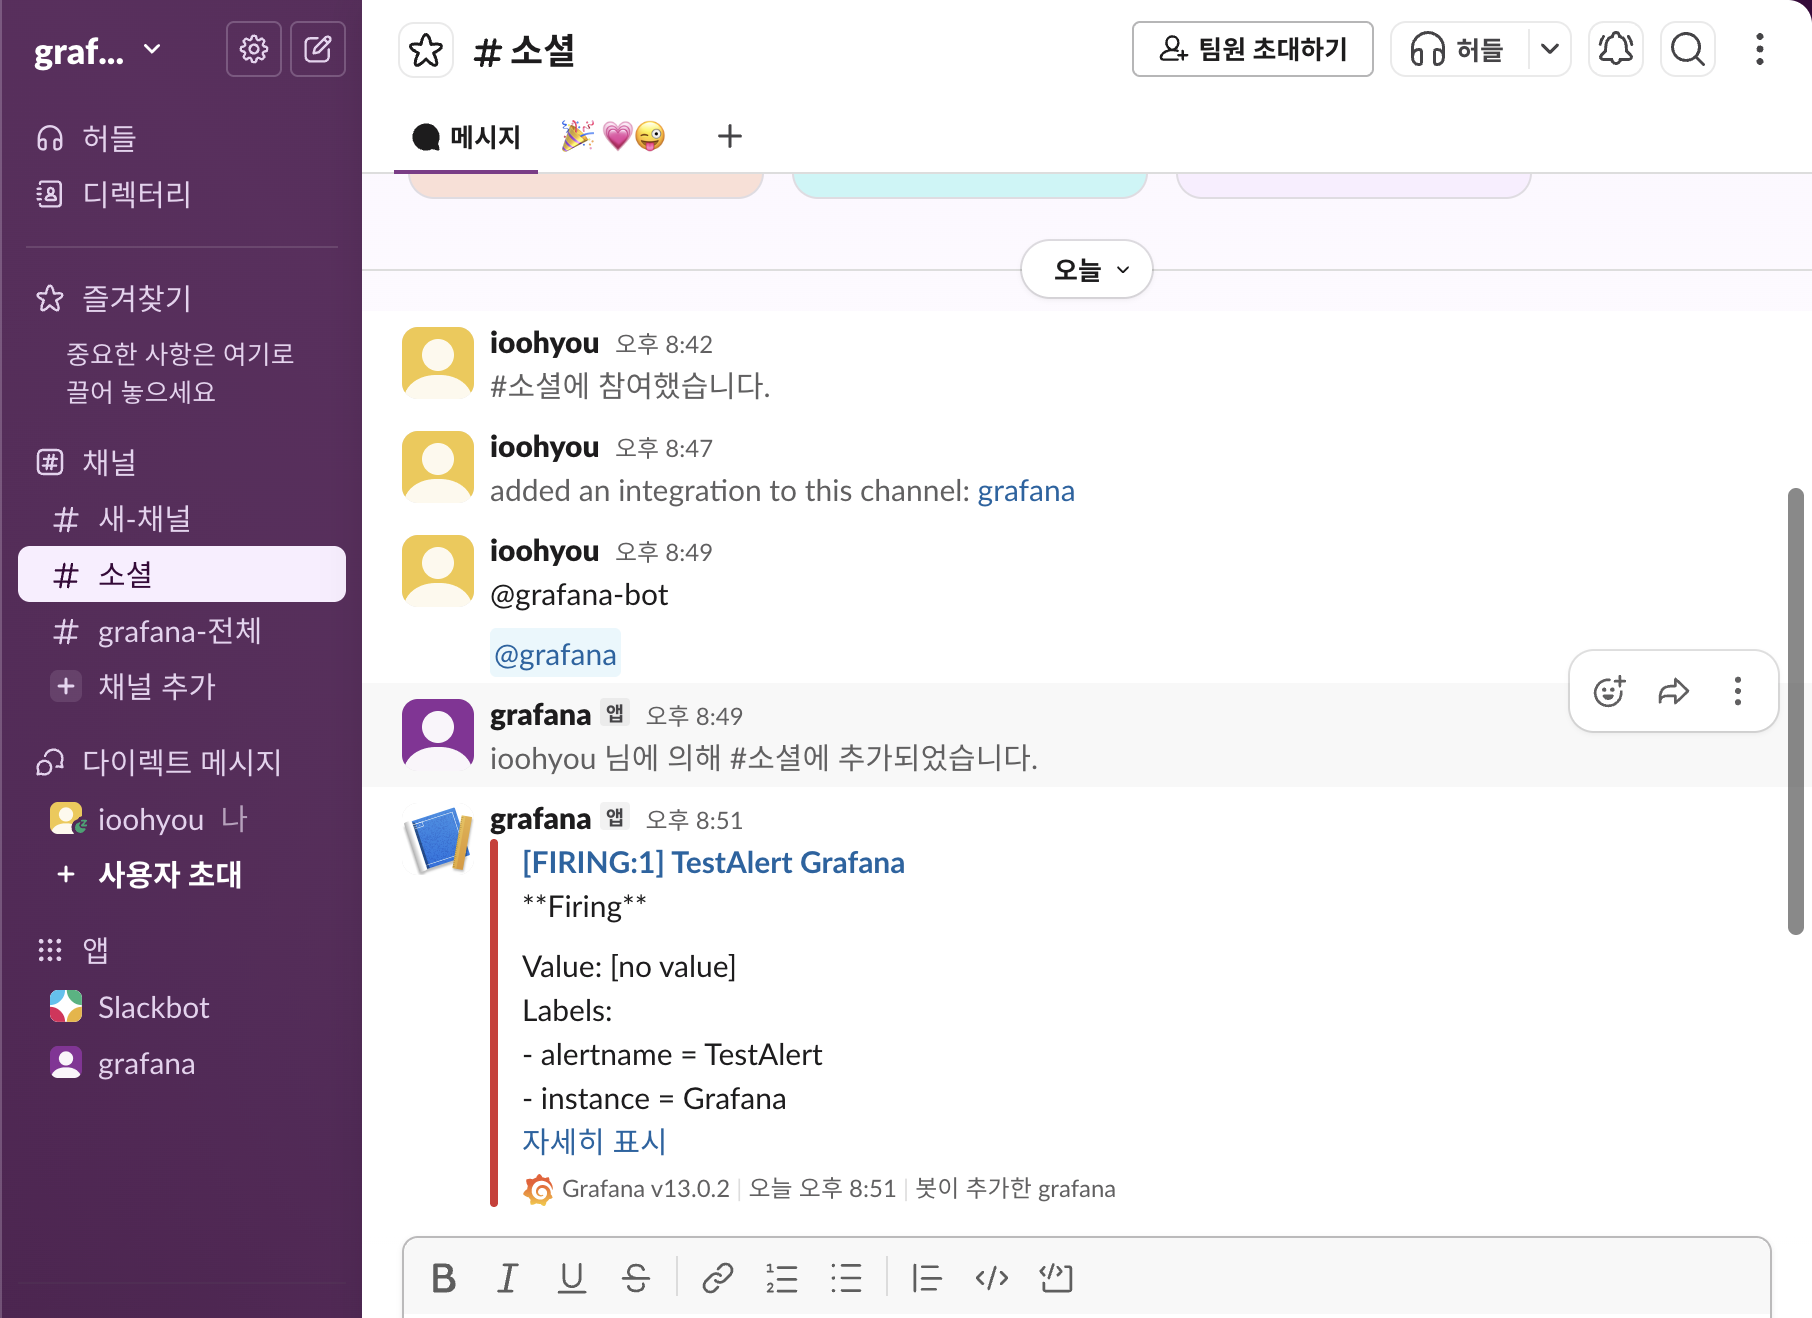
Task: Open the emoji-named tab
Action: 612,137
